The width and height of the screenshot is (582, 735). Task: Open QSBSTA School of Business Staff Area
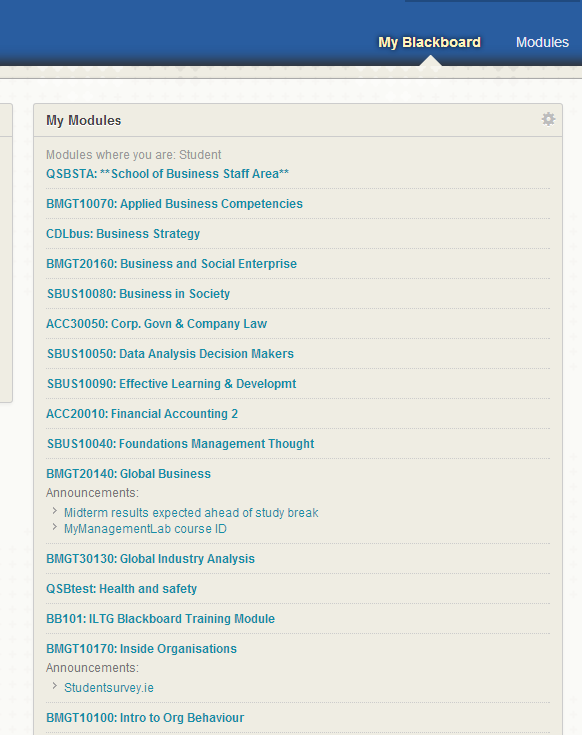tap(167, 174)
